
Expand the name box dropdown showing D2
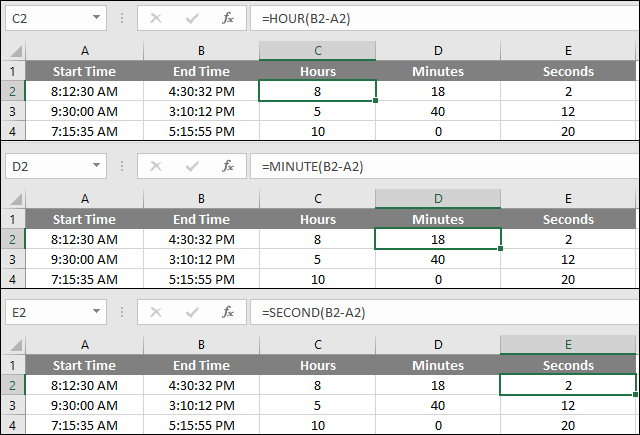(x=96, y=165)
